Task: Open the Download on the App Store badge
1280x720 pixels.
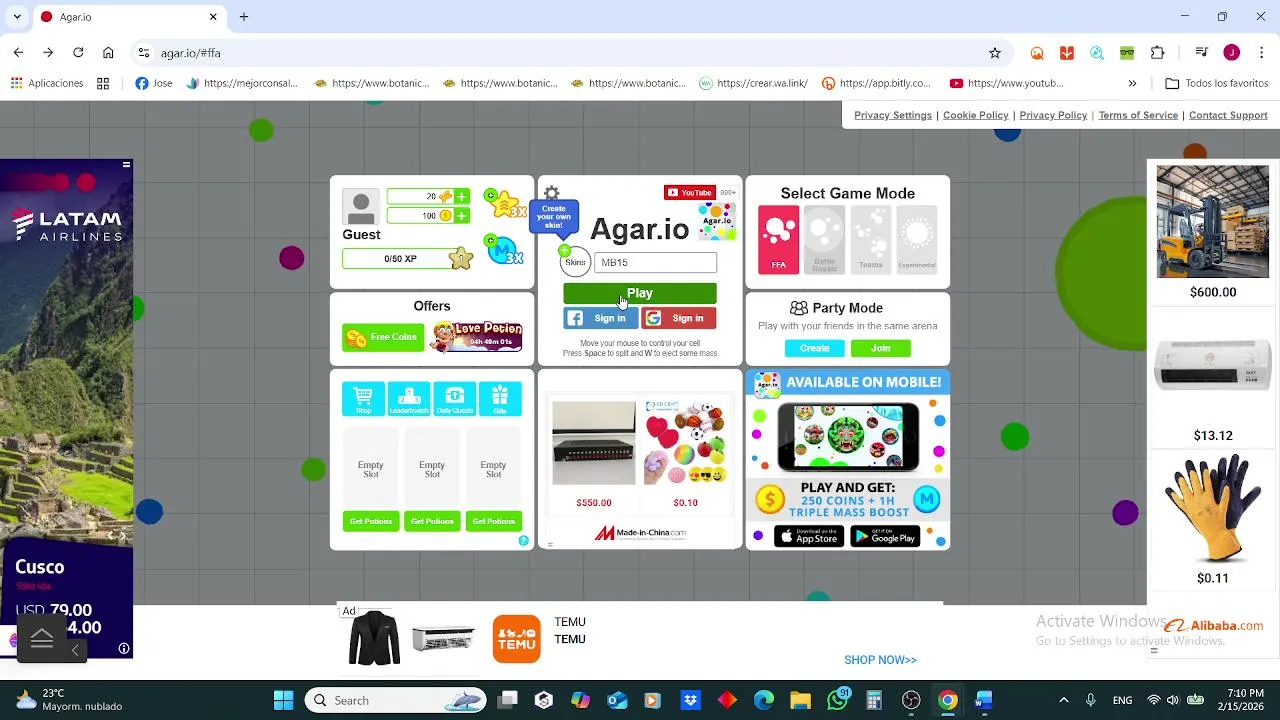Action: click(x=809, y=537)
